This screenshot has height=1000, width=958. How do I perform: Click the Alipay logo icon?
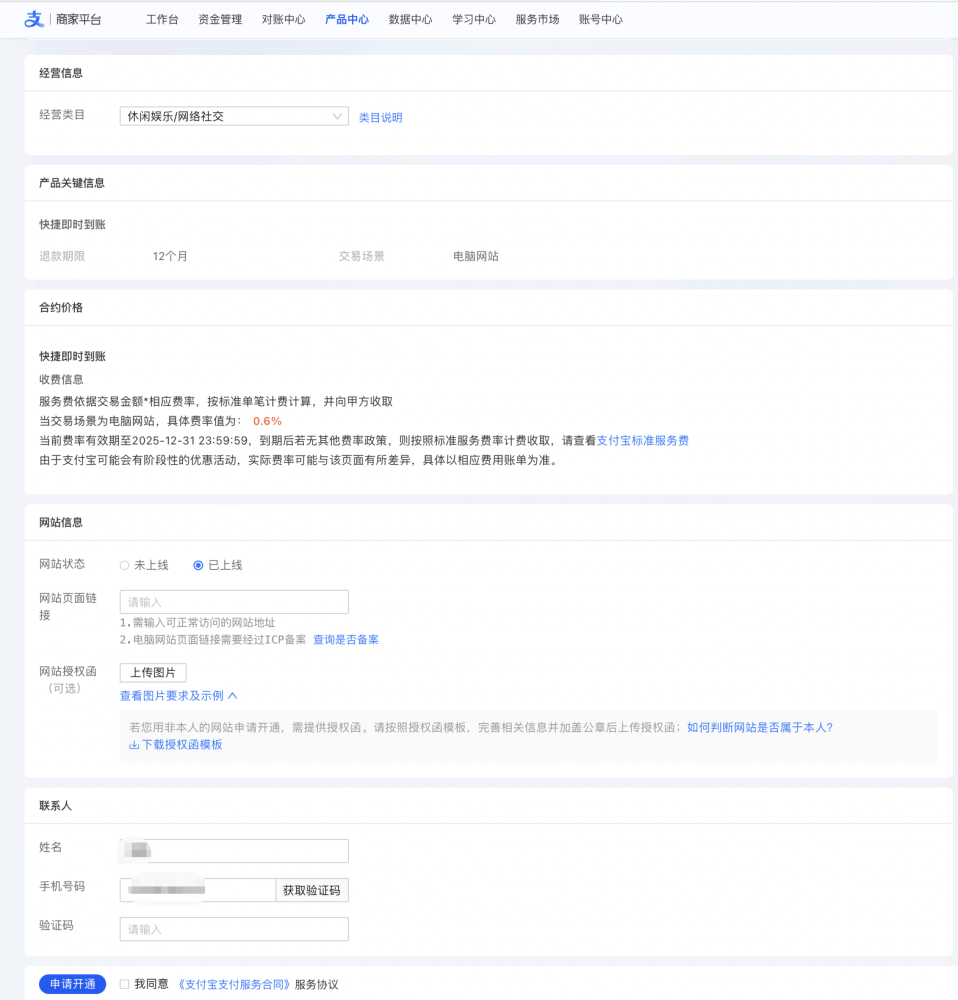(x=34, y=19)
